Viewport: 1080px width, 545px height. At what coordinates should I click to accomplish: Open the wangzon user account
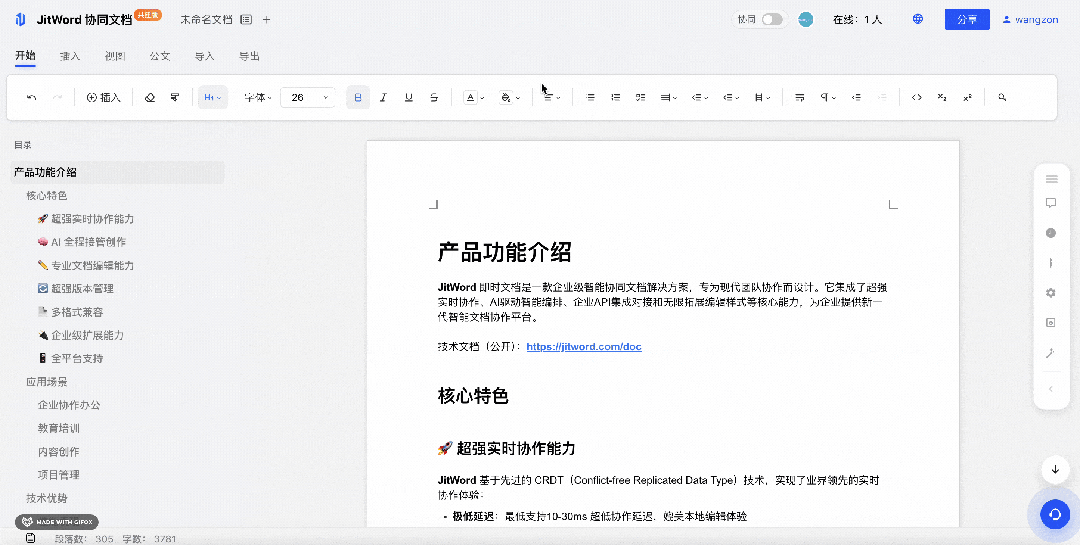coord(1030,19)
